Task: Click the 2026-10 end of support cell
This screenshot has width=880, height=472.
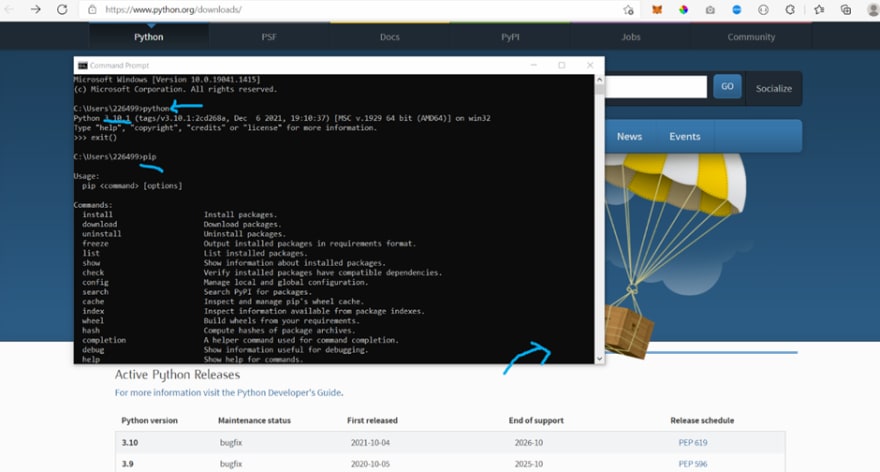Action: tap(529, 443)
